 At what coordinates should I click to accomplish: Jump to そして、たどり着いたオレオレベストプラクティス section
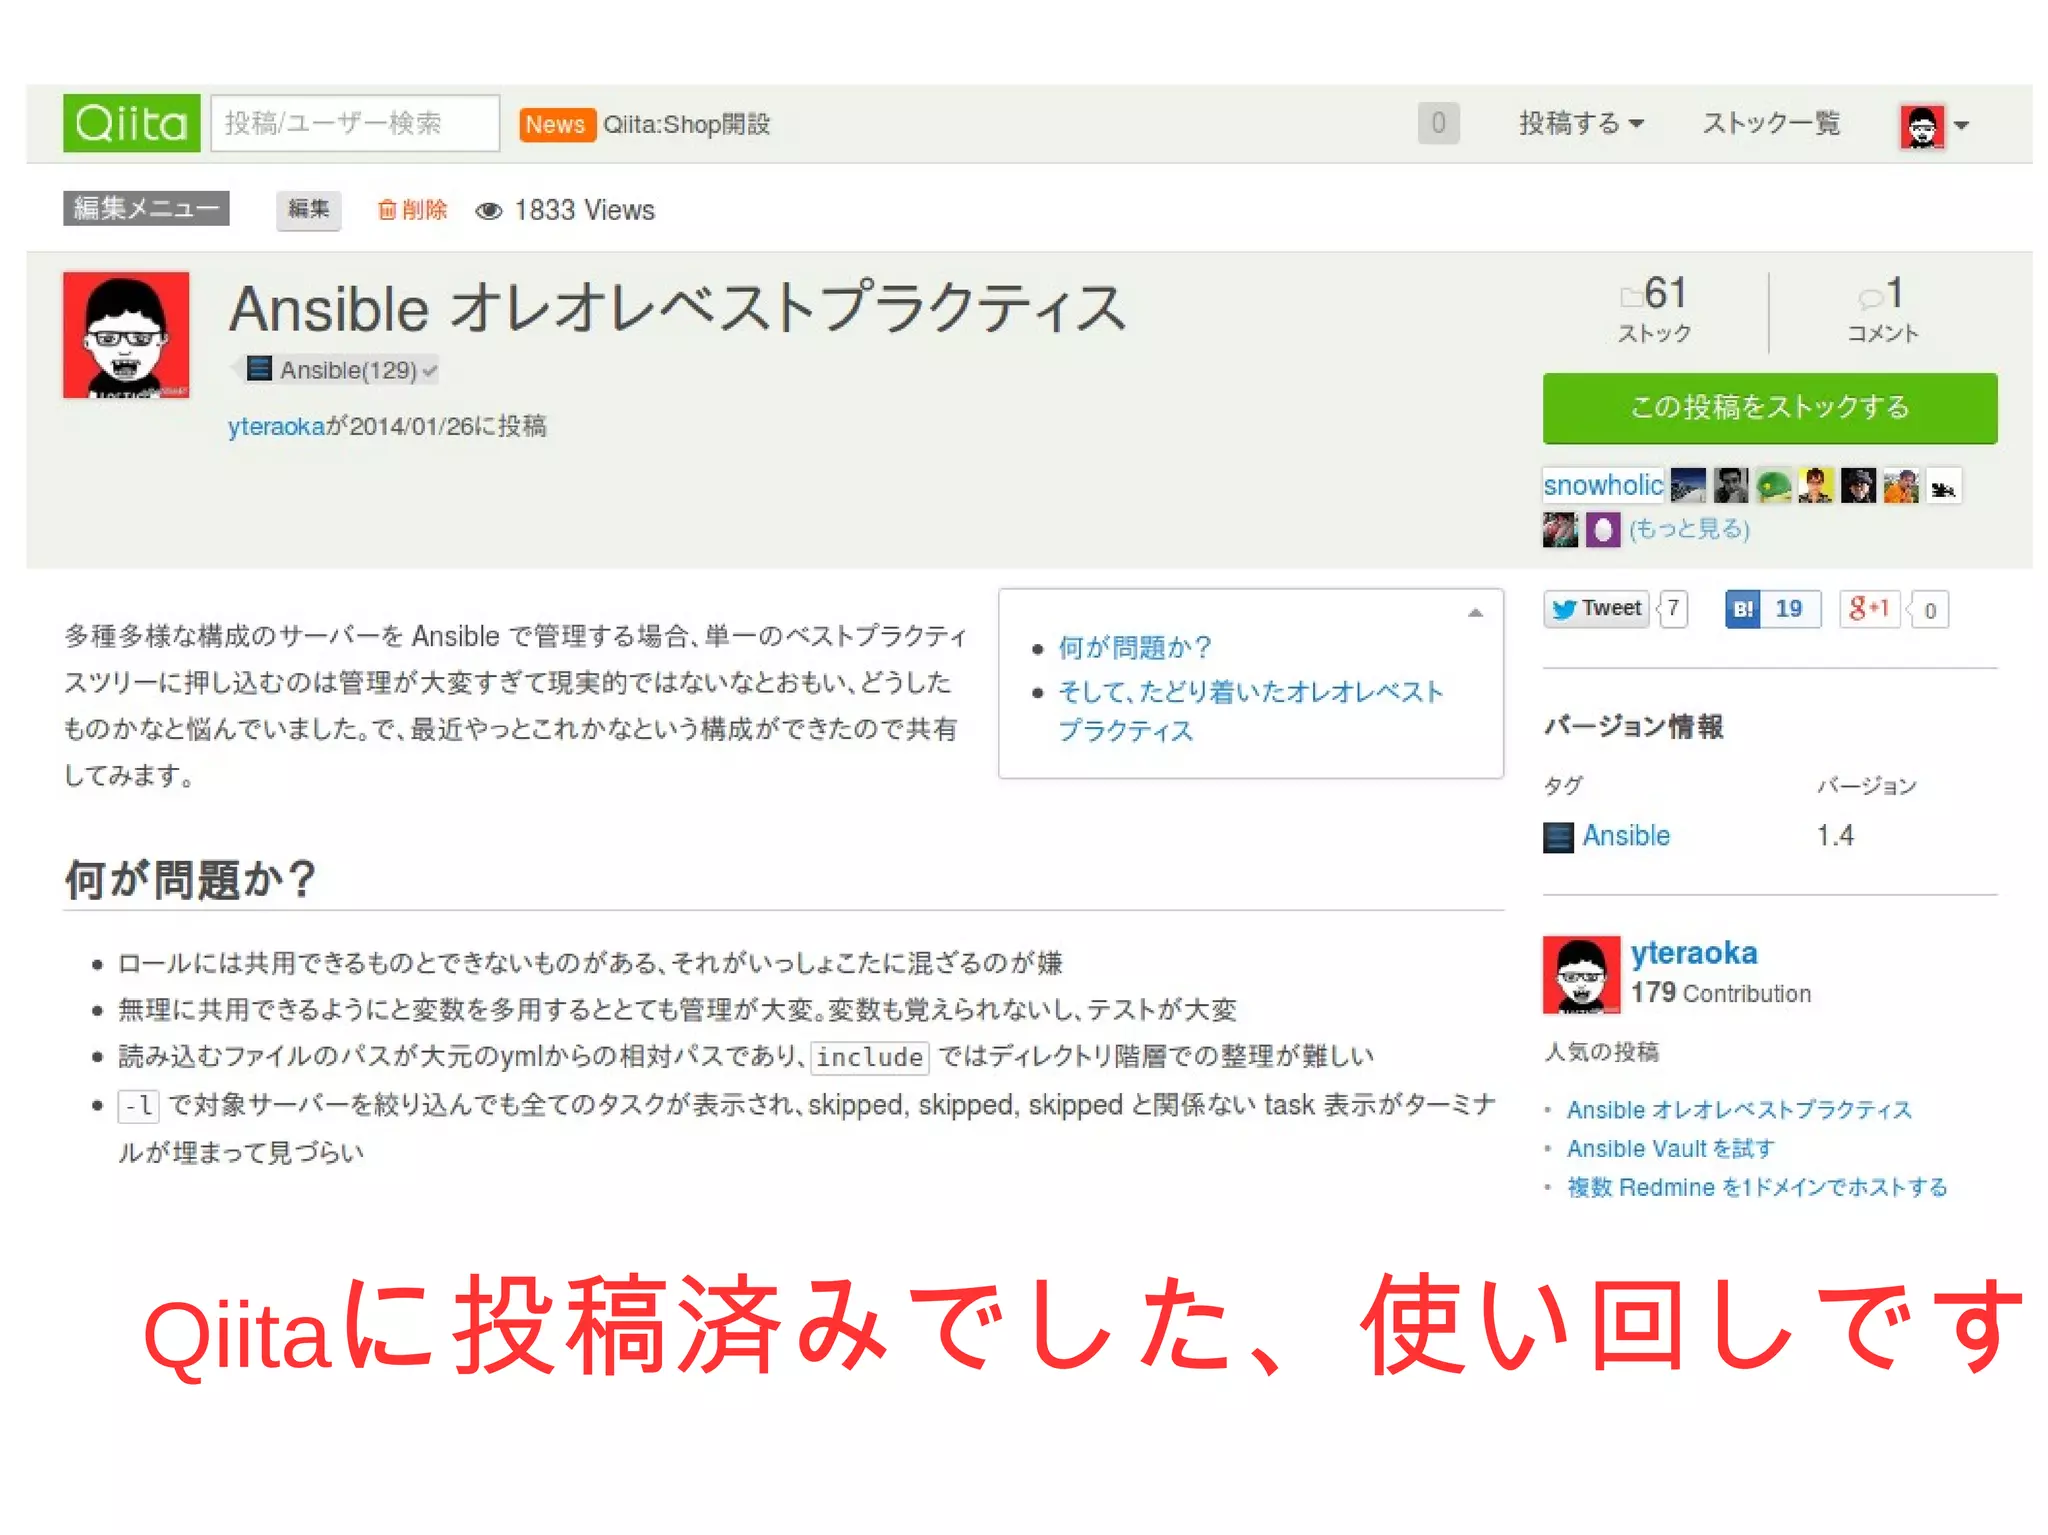[x=1251, y=710]
